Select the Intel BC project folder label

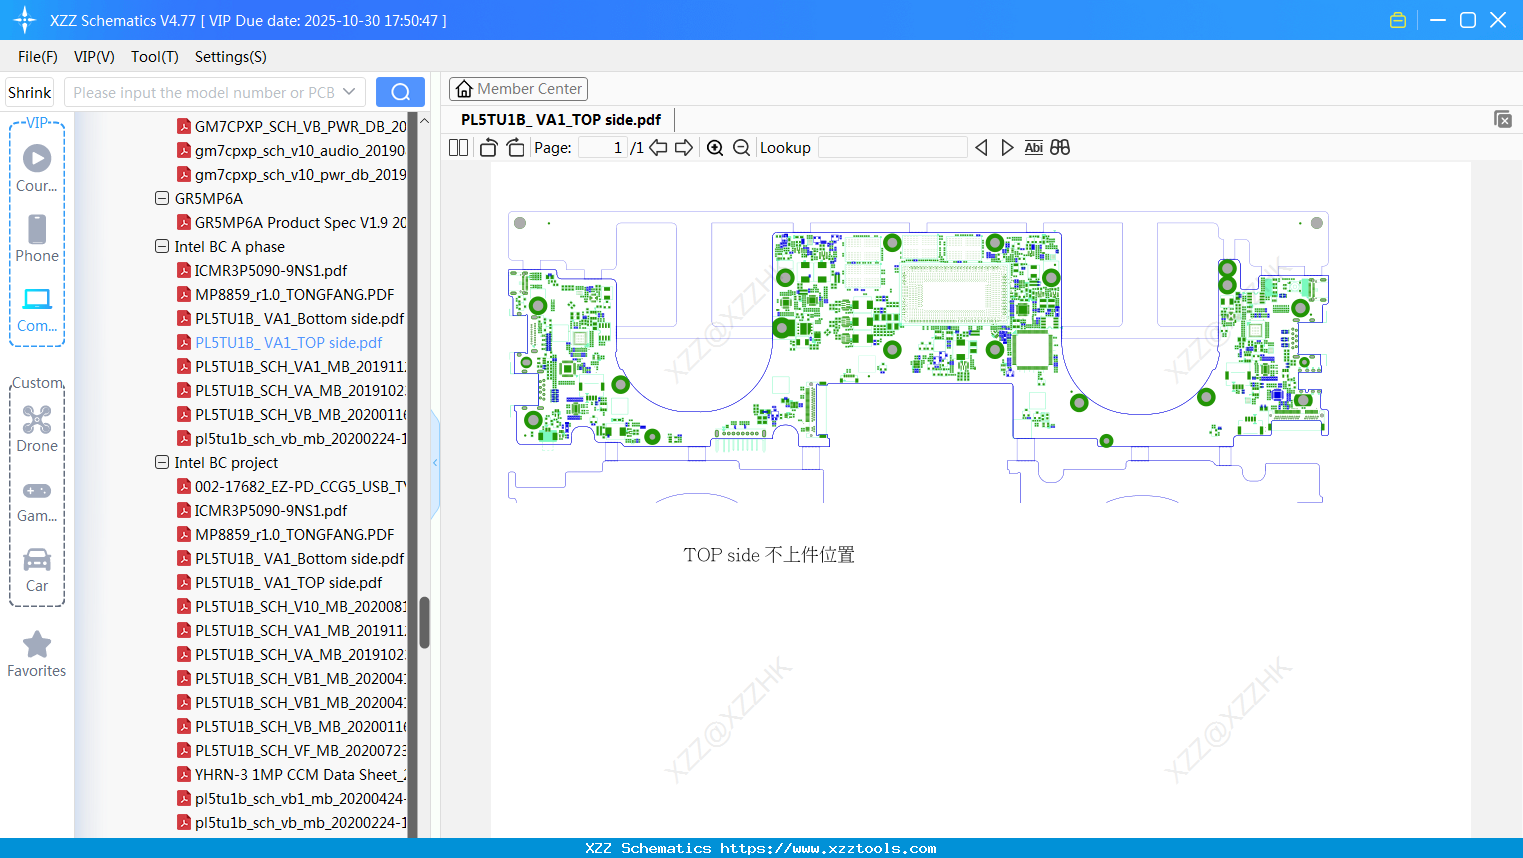point(226,462)
